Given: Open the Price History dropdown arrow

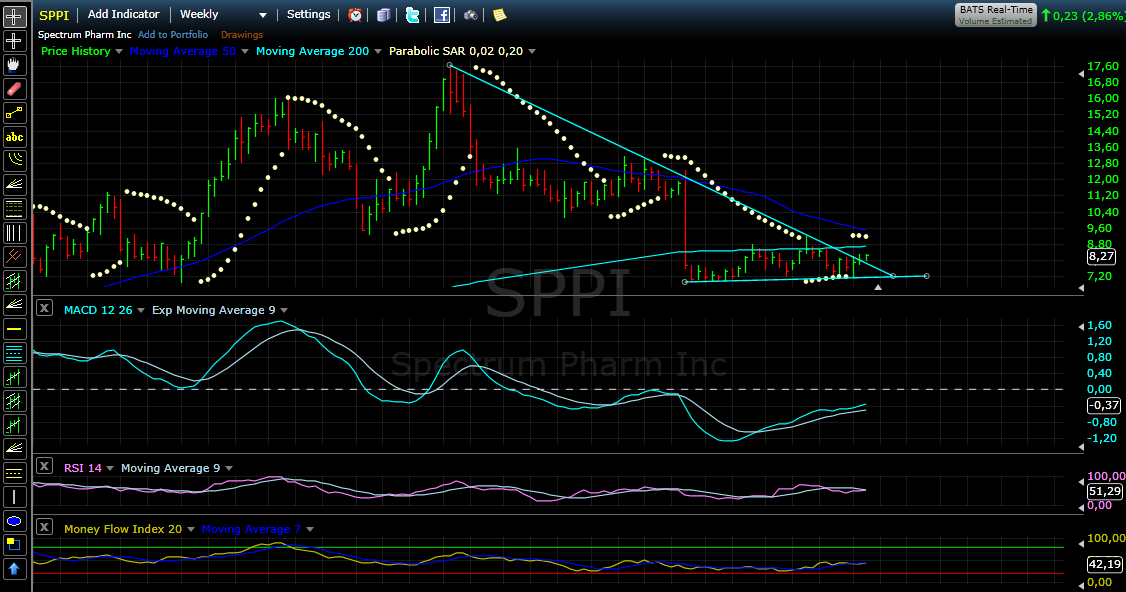Looking at the screenshot, I should click(x=119, y=52).
